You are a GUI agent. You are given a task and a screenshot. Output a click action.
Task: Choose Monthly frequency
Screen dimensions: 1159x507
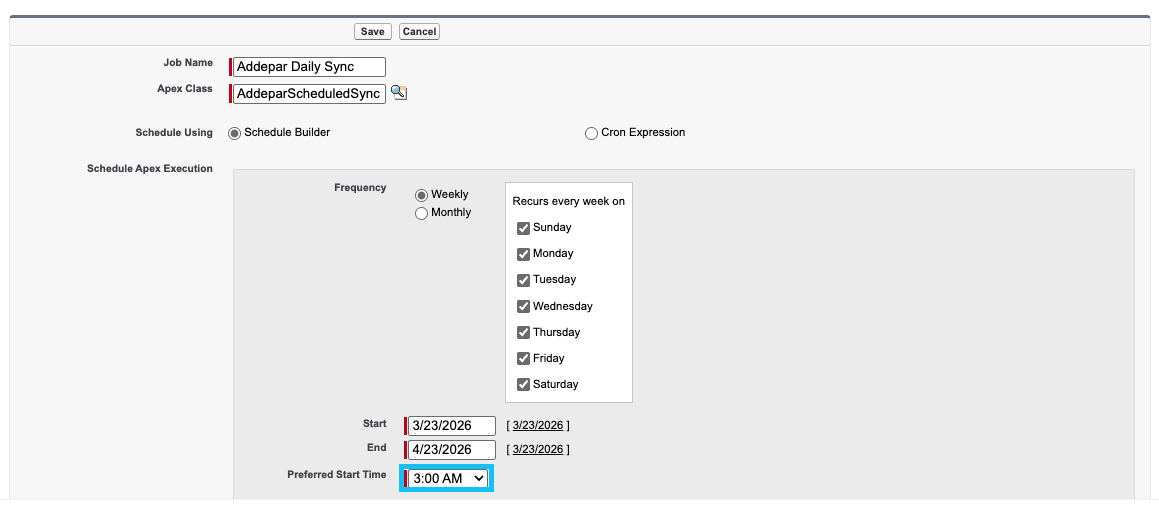pyautogui.click(x=421, y=214)
